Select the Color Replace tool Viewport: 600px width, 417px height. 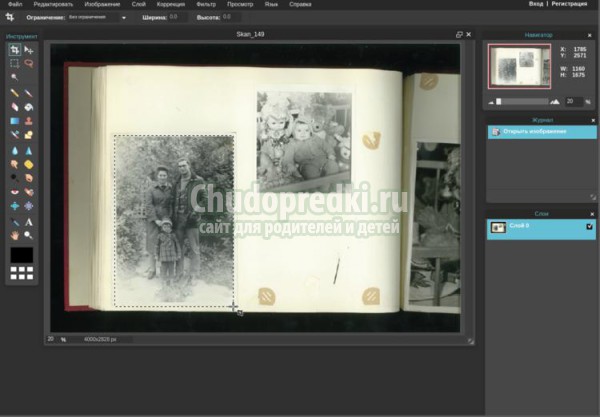click(15, 135)
